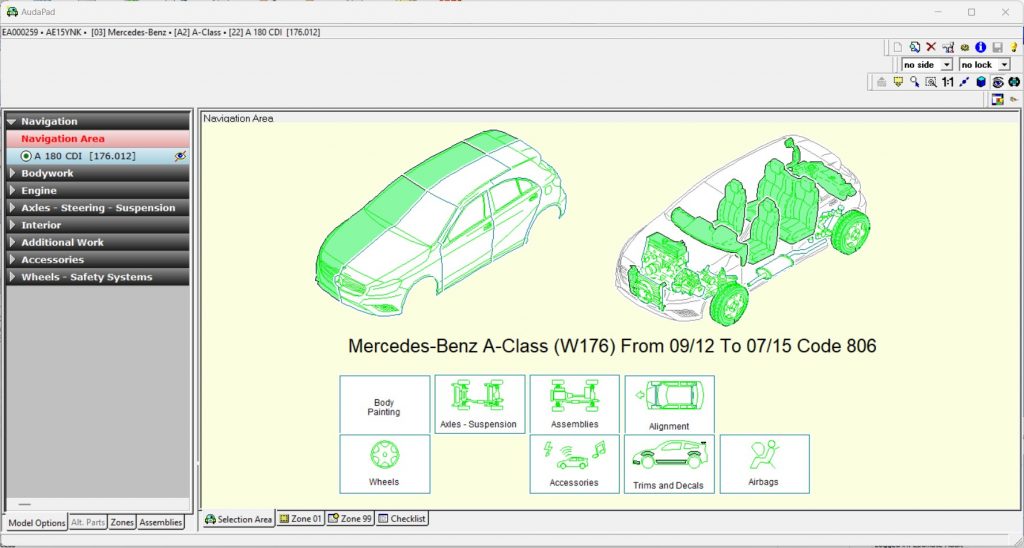
Task: Click the small brown arrow icon below toolbar
Action: 1014,99
